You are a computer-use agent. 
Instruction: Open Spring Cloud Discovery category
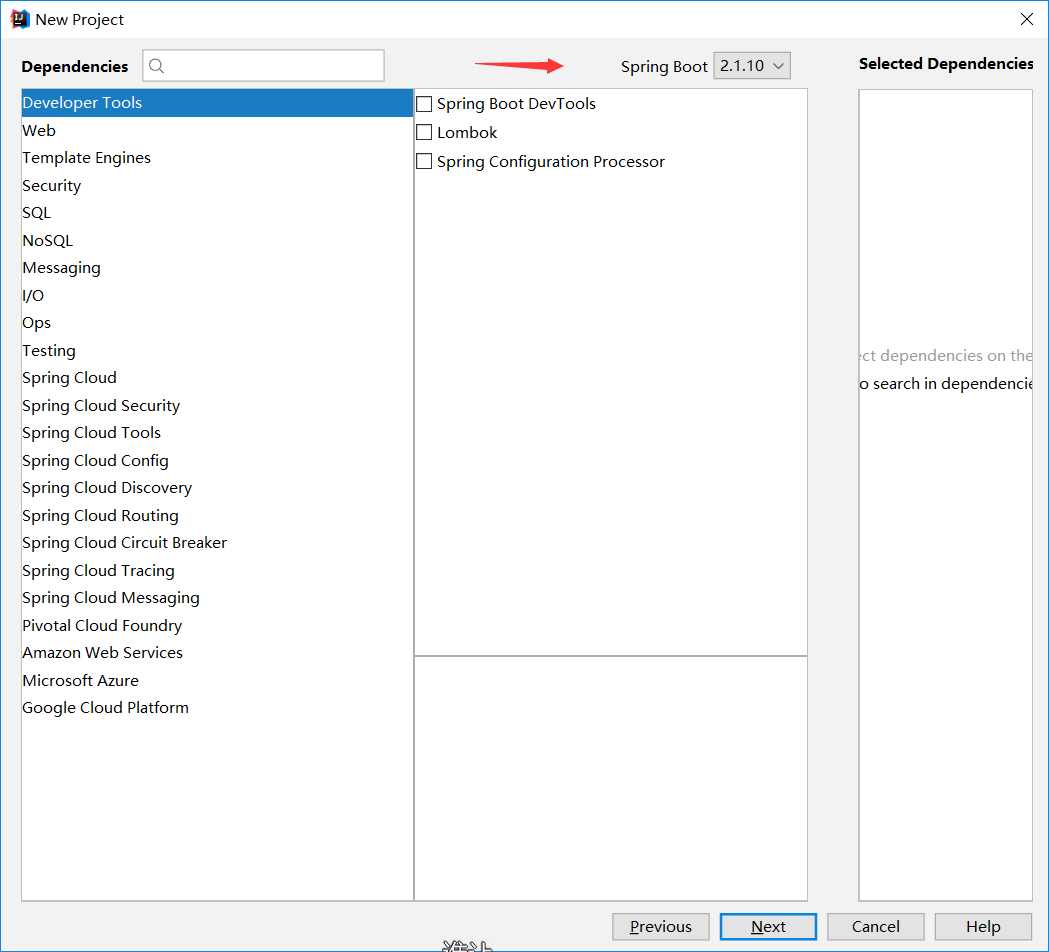pos(217,488)
